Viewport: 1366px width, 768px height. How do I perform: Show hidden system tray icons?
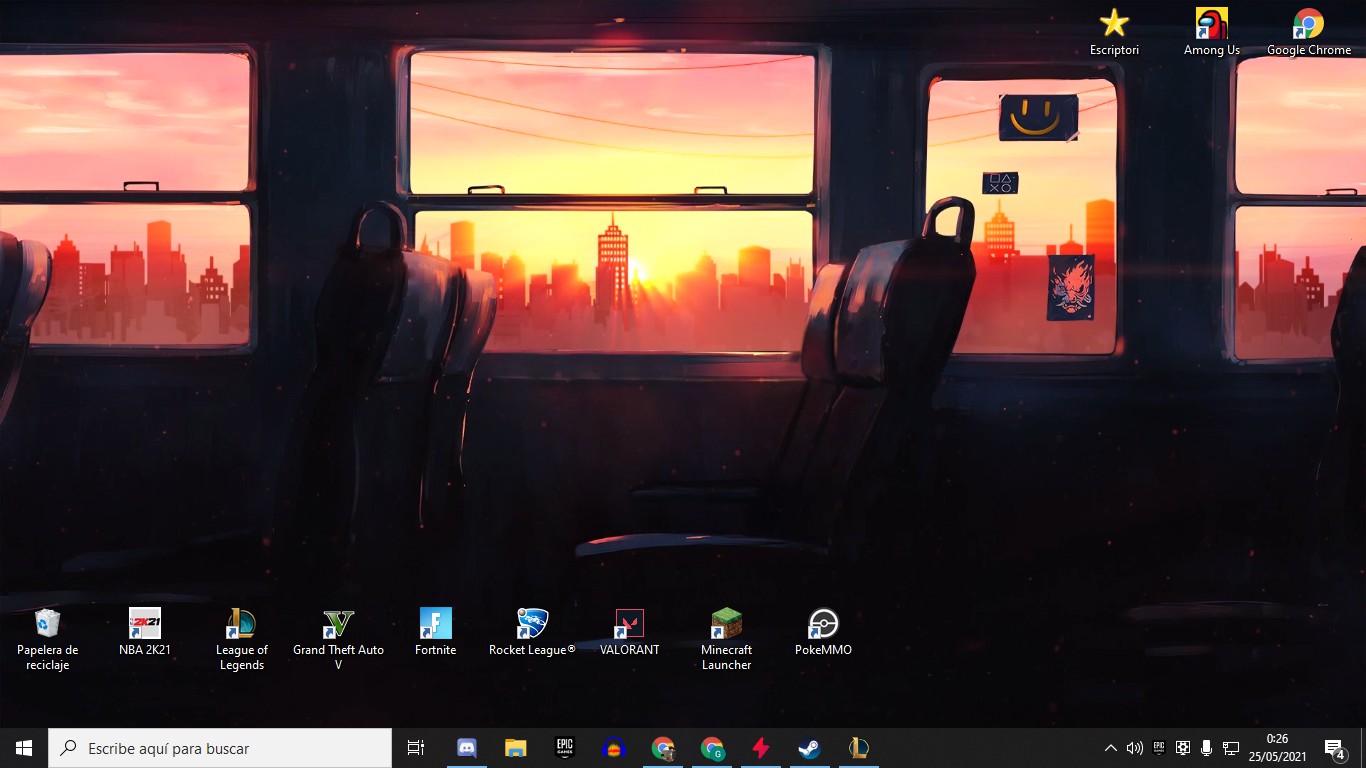[1110, 748]
